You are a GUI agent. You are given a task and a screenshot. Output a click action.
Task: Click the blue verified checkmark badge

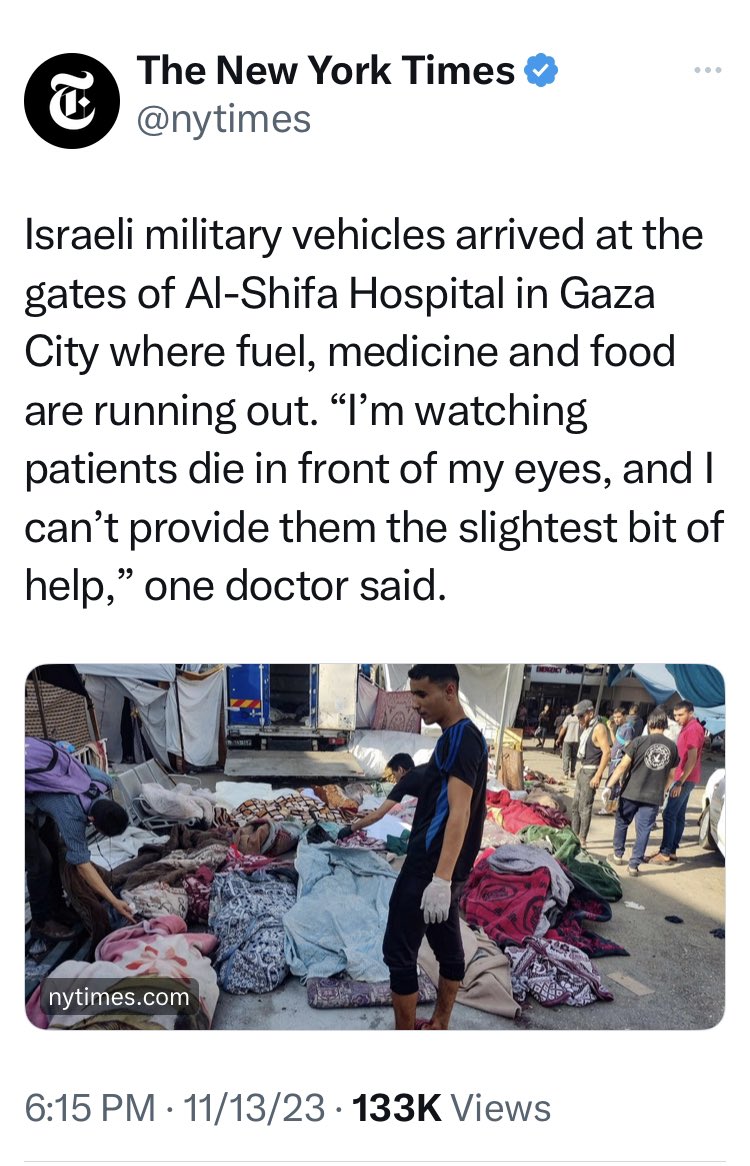(540, 71)
